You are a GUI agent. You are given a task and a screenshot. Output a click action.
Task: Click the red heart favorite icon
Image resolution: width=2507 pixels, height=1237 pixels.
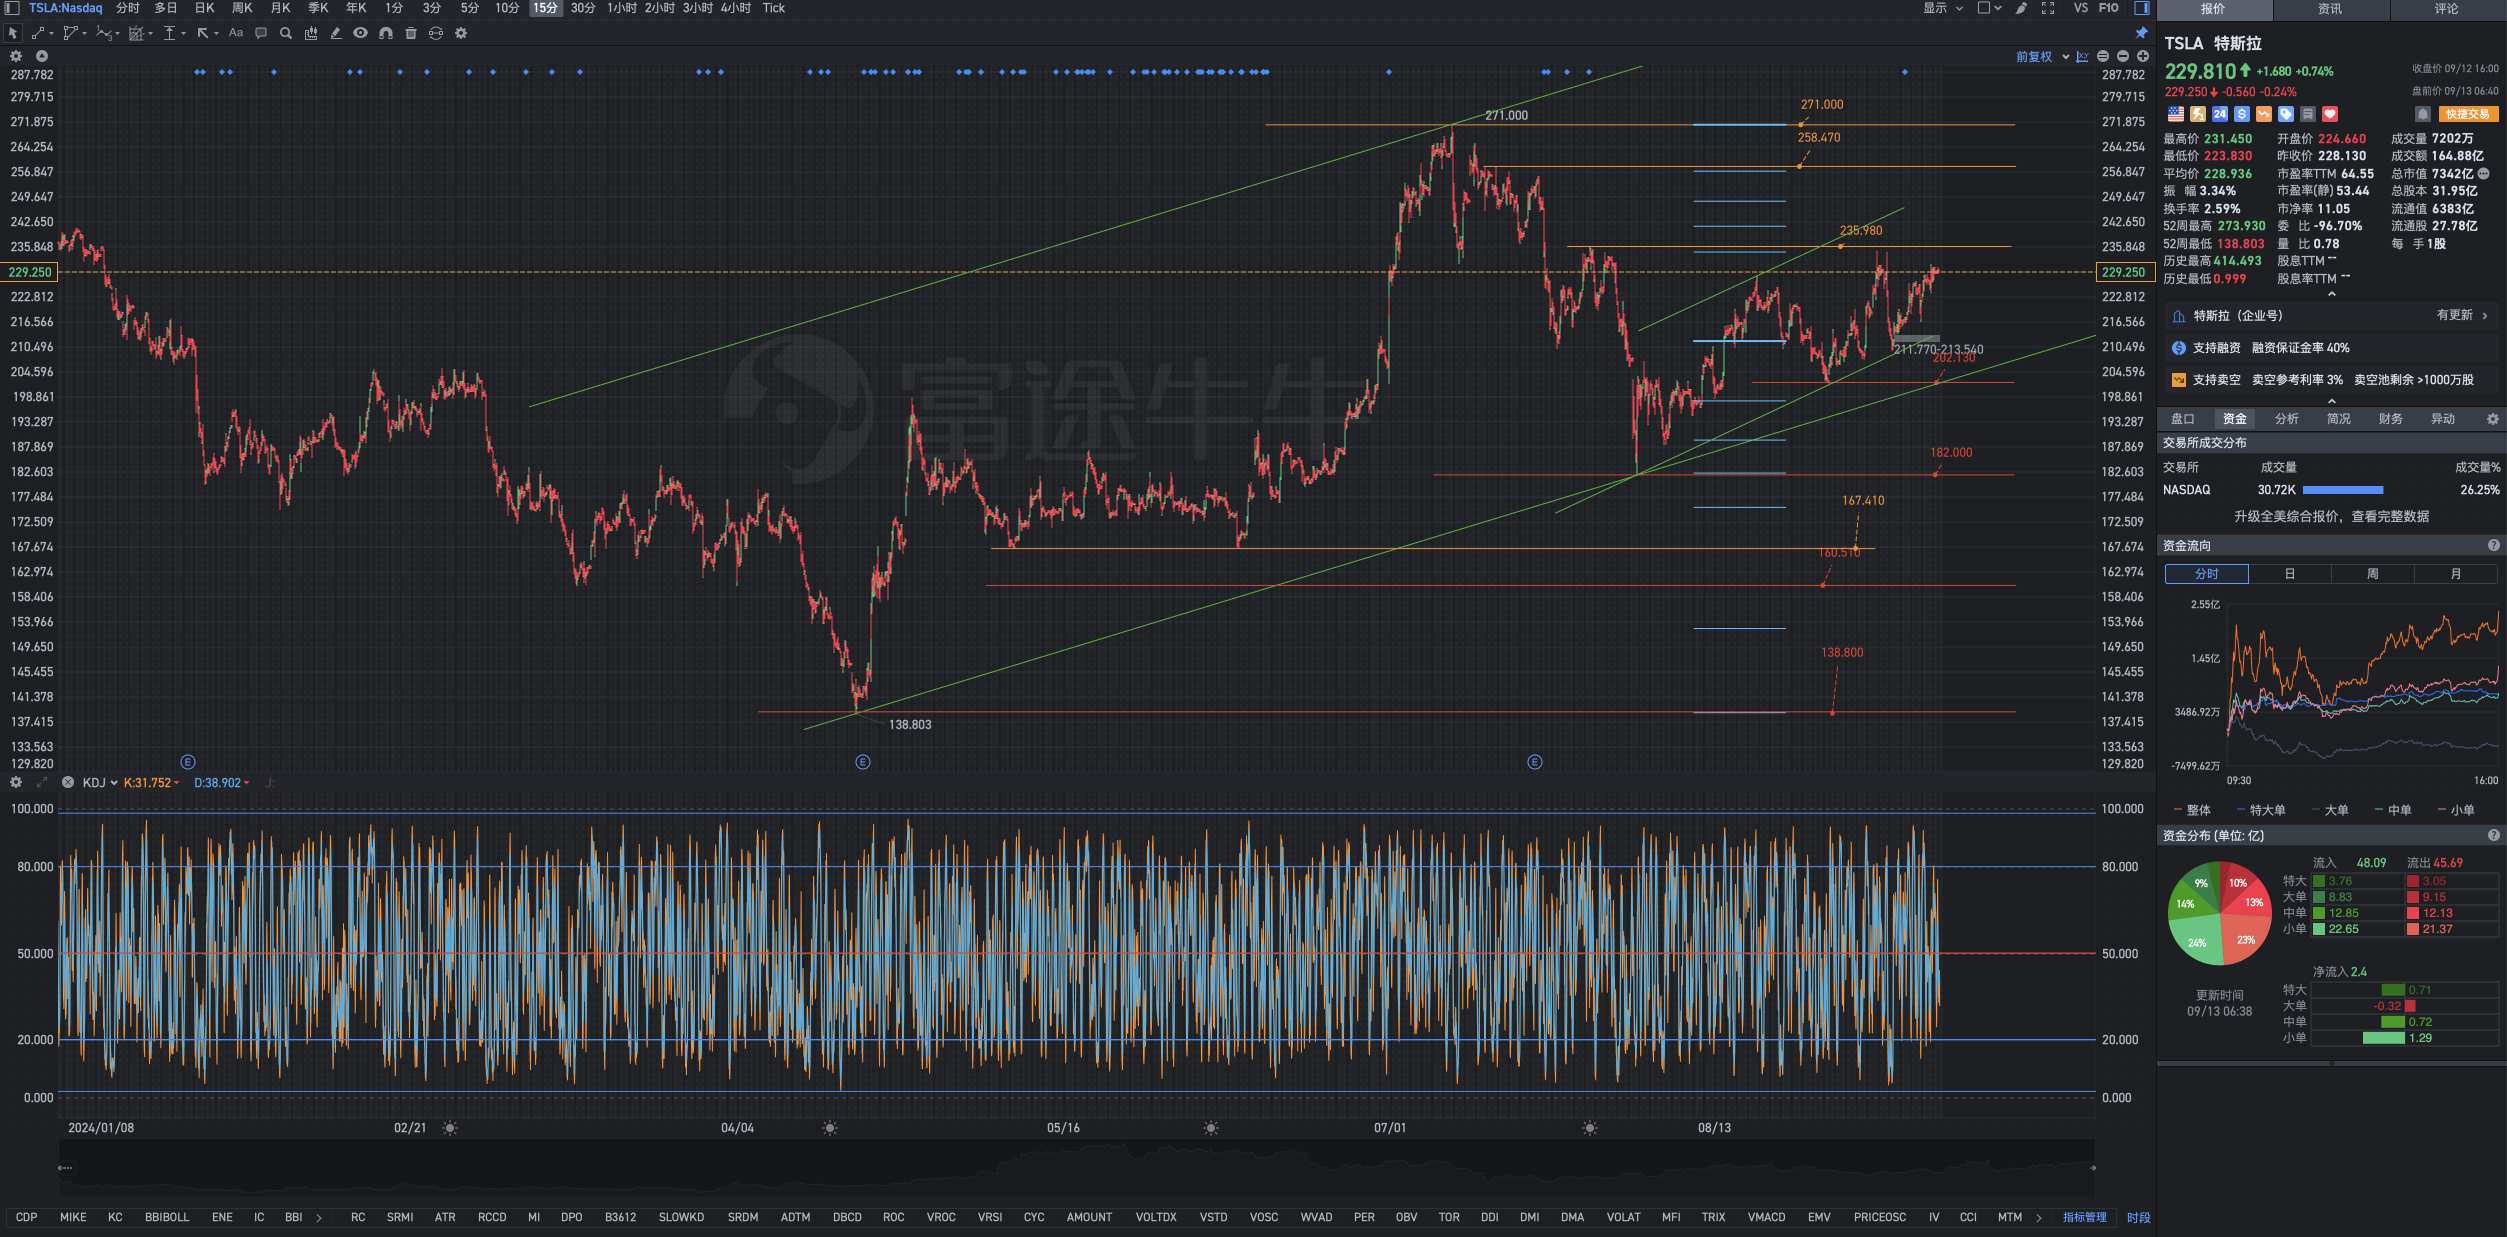2330,114
